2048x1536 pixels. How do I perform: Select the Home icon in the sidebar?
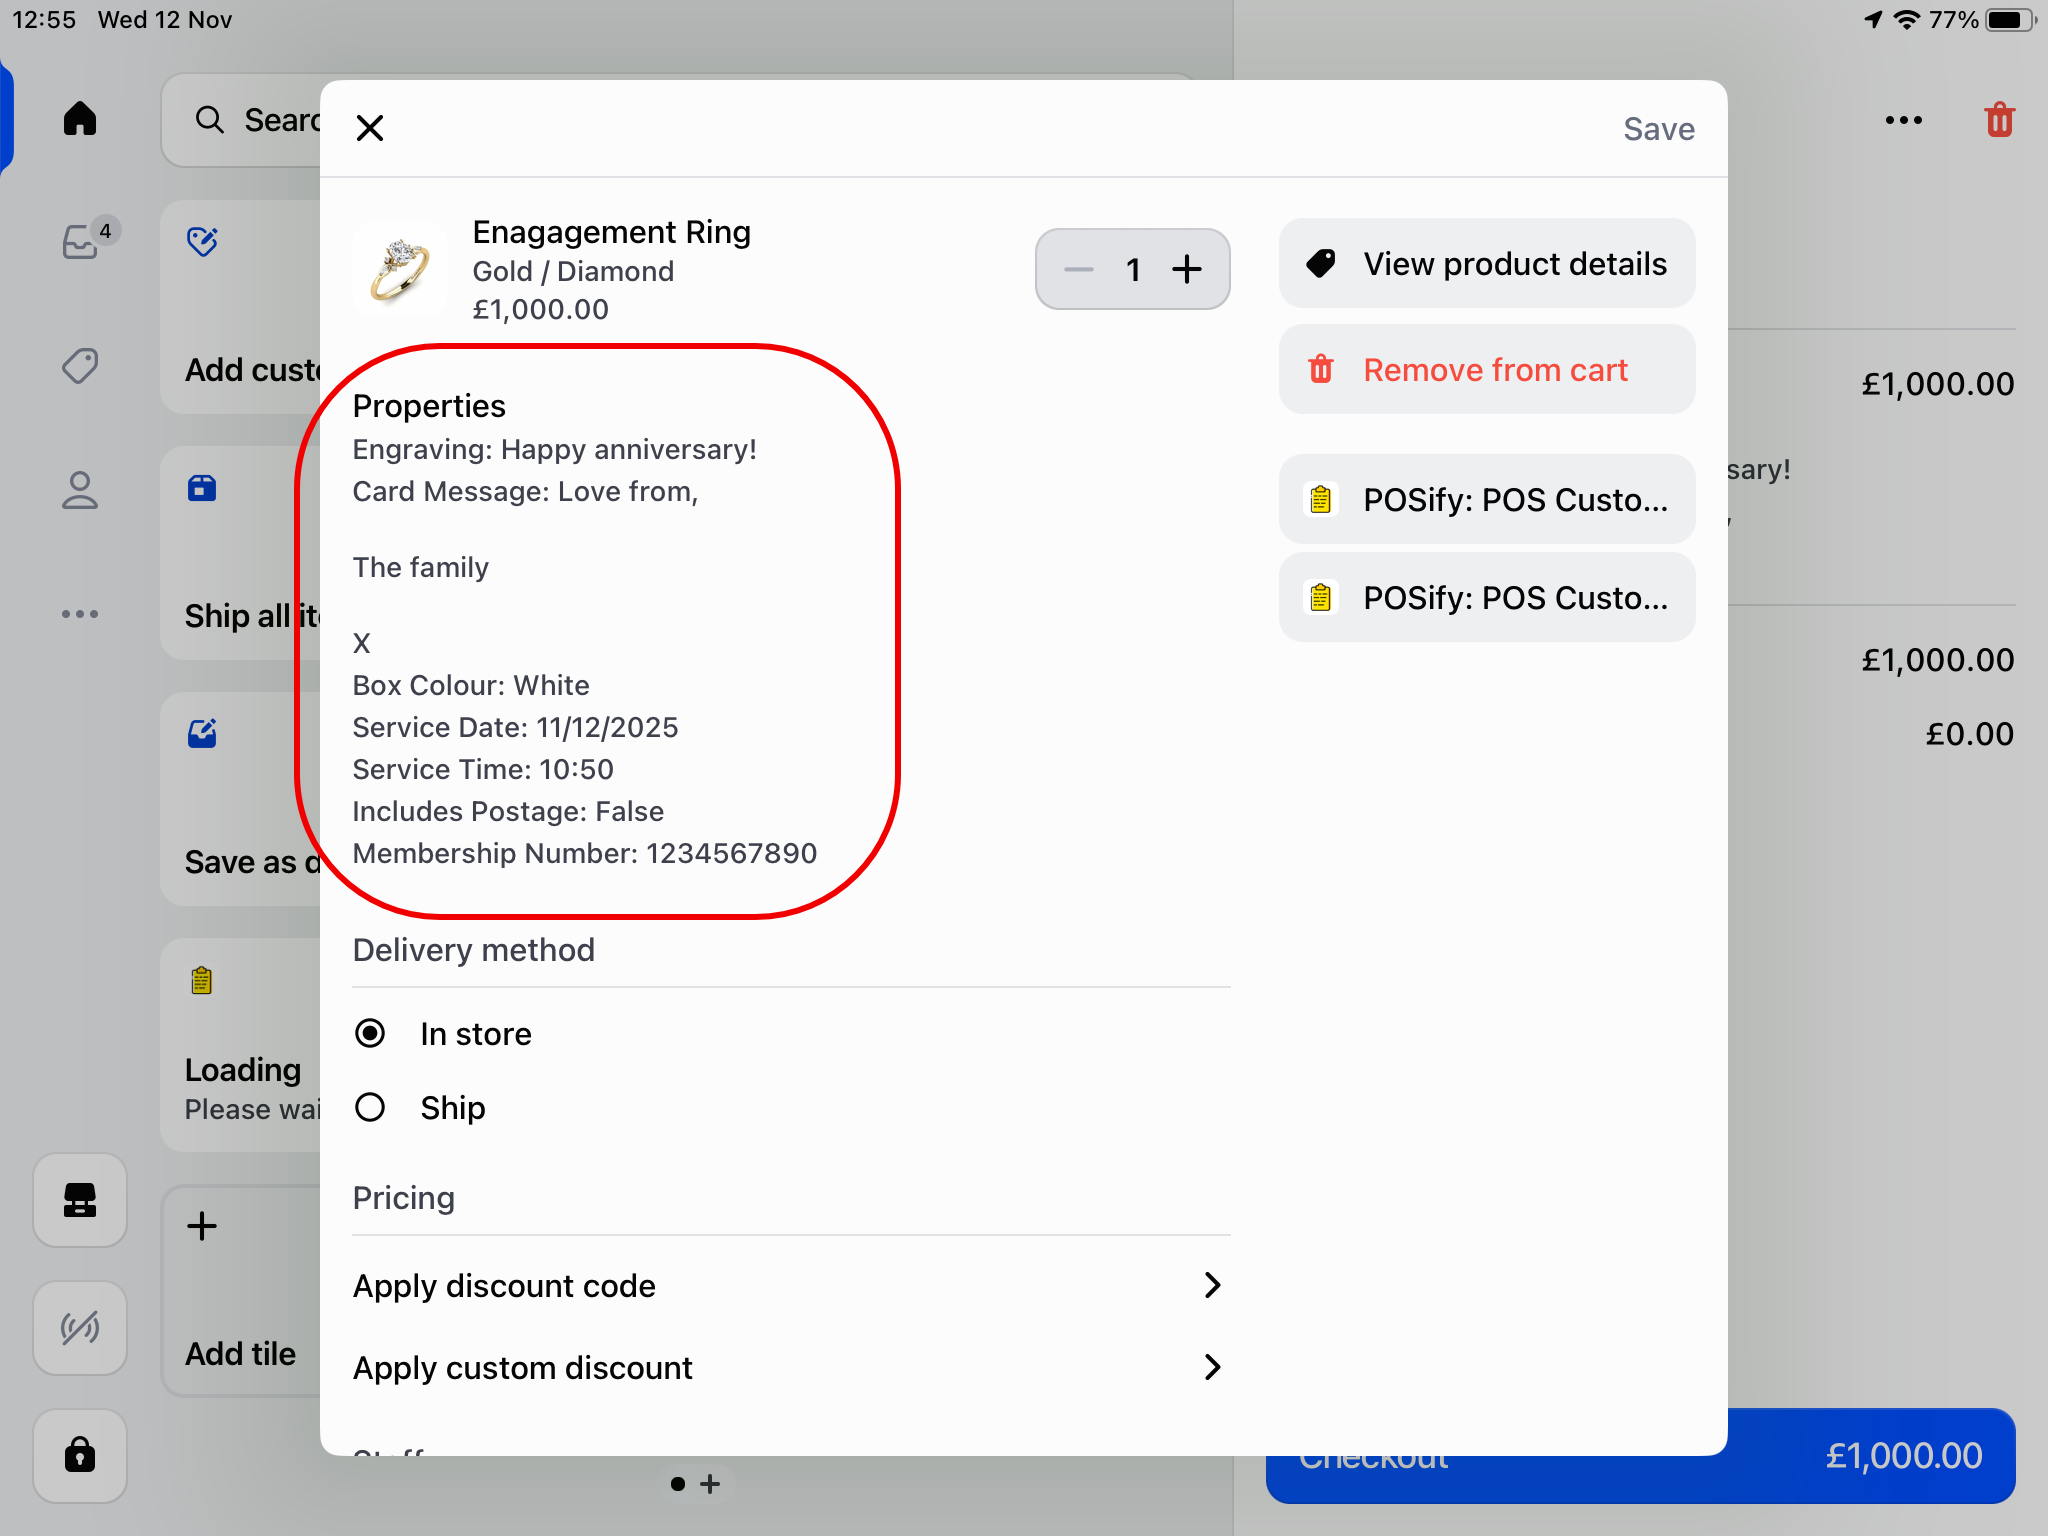pos(80,118)
